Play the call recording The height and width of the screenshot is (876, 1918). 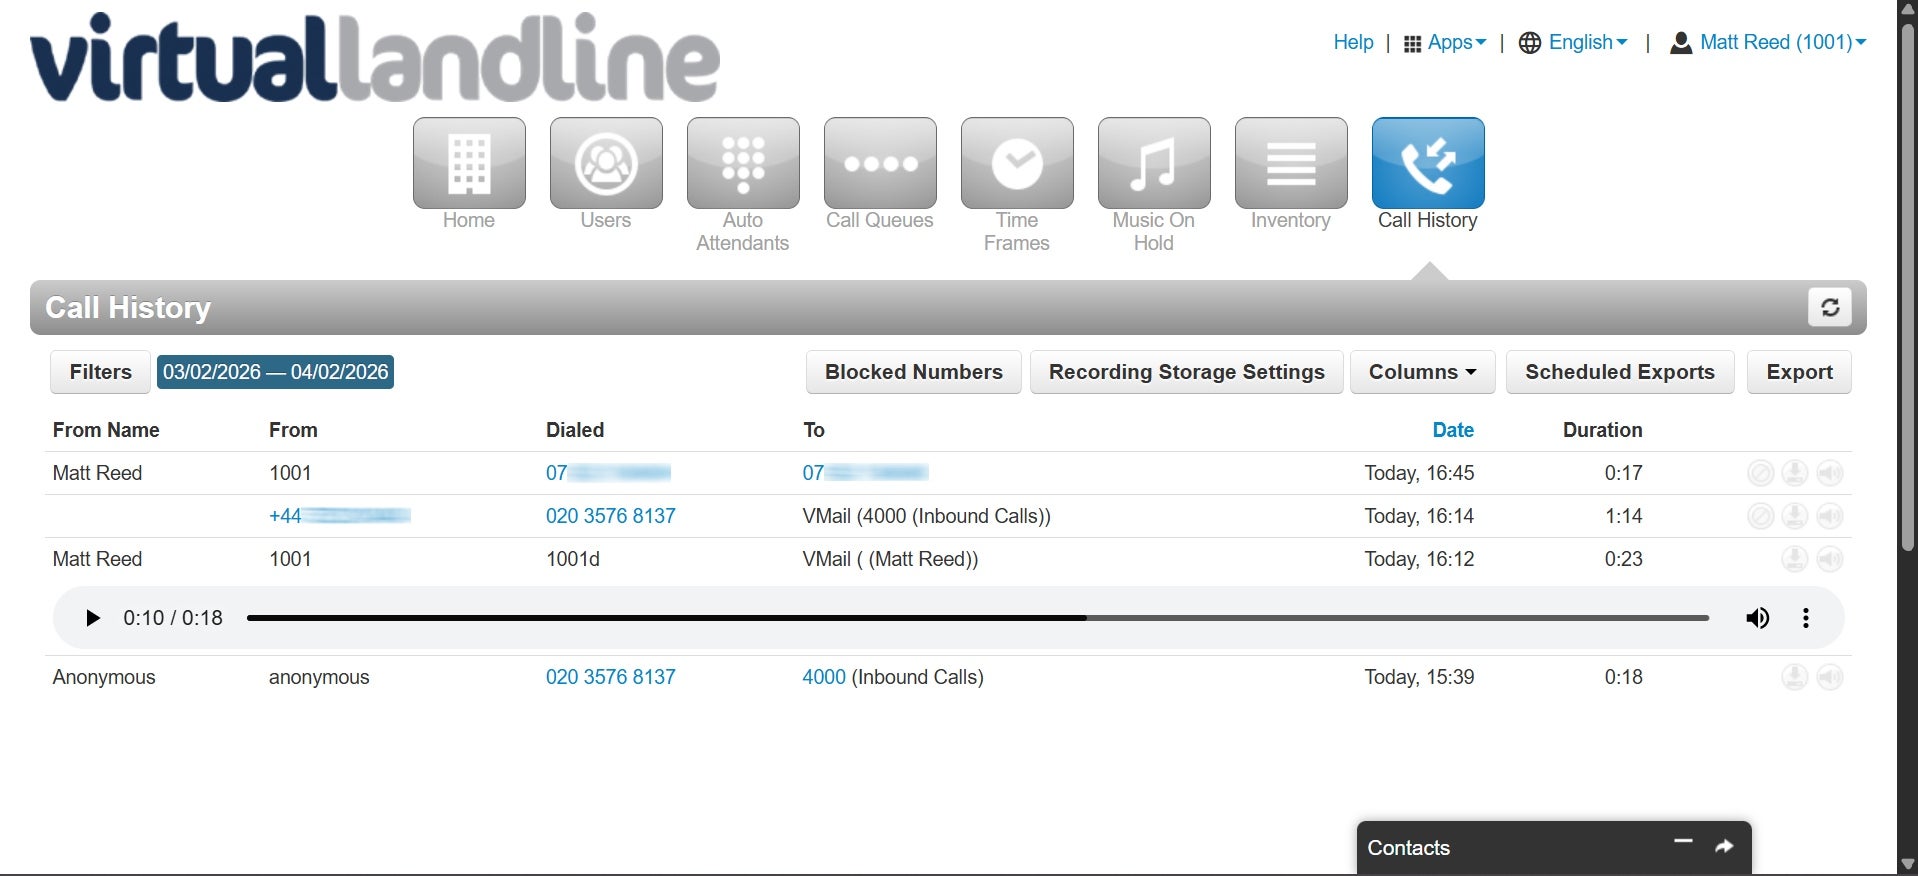click(93, 618)
